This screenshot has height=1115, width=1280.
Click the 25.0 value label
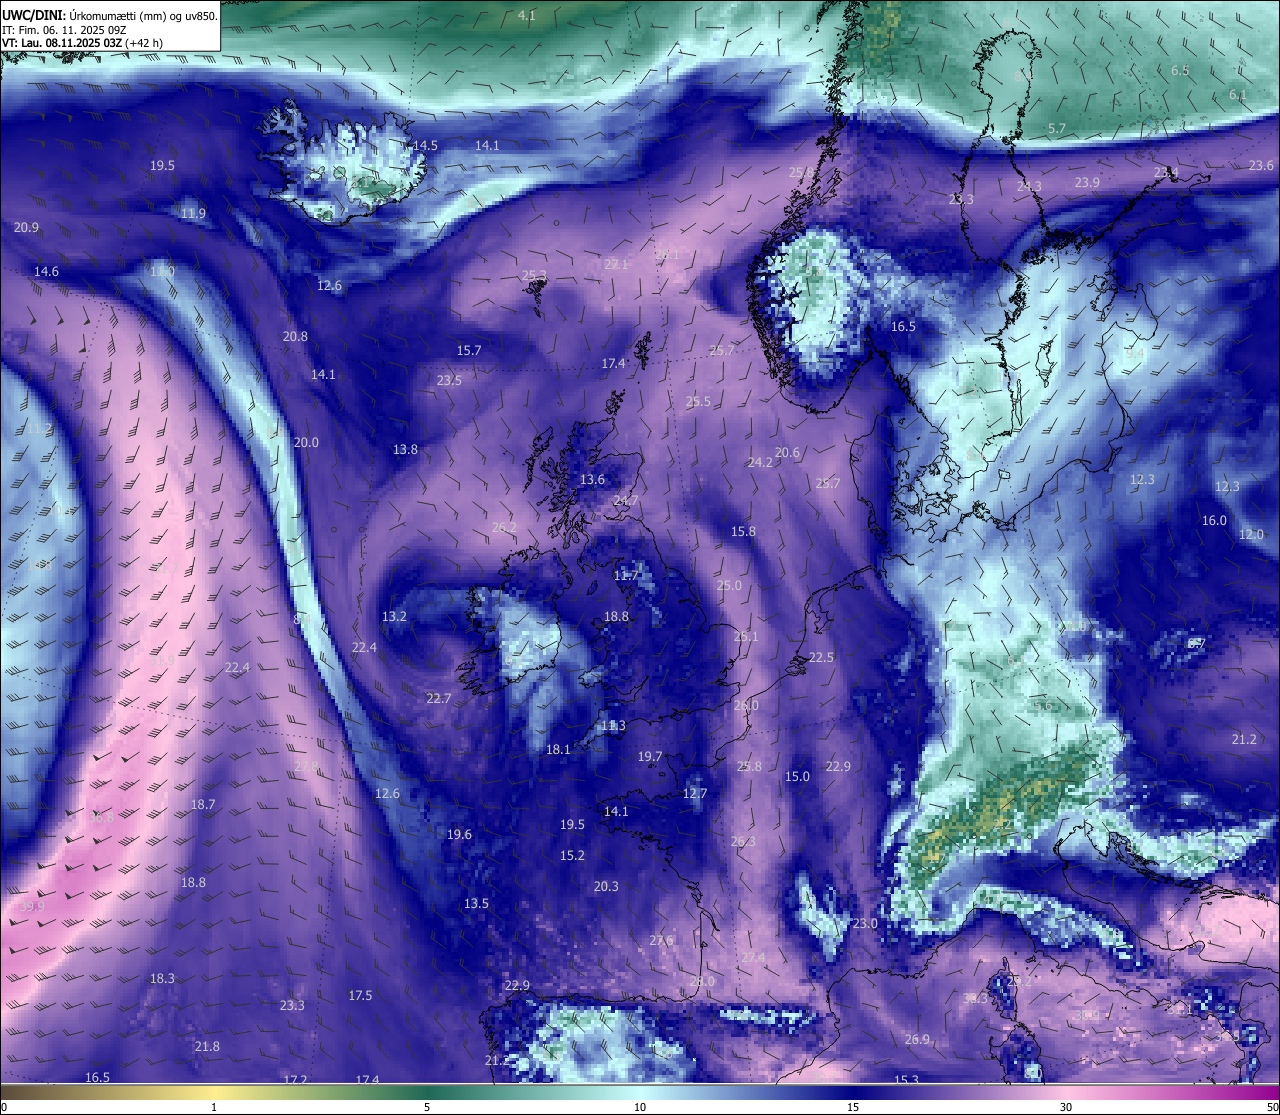pos(729,586)
